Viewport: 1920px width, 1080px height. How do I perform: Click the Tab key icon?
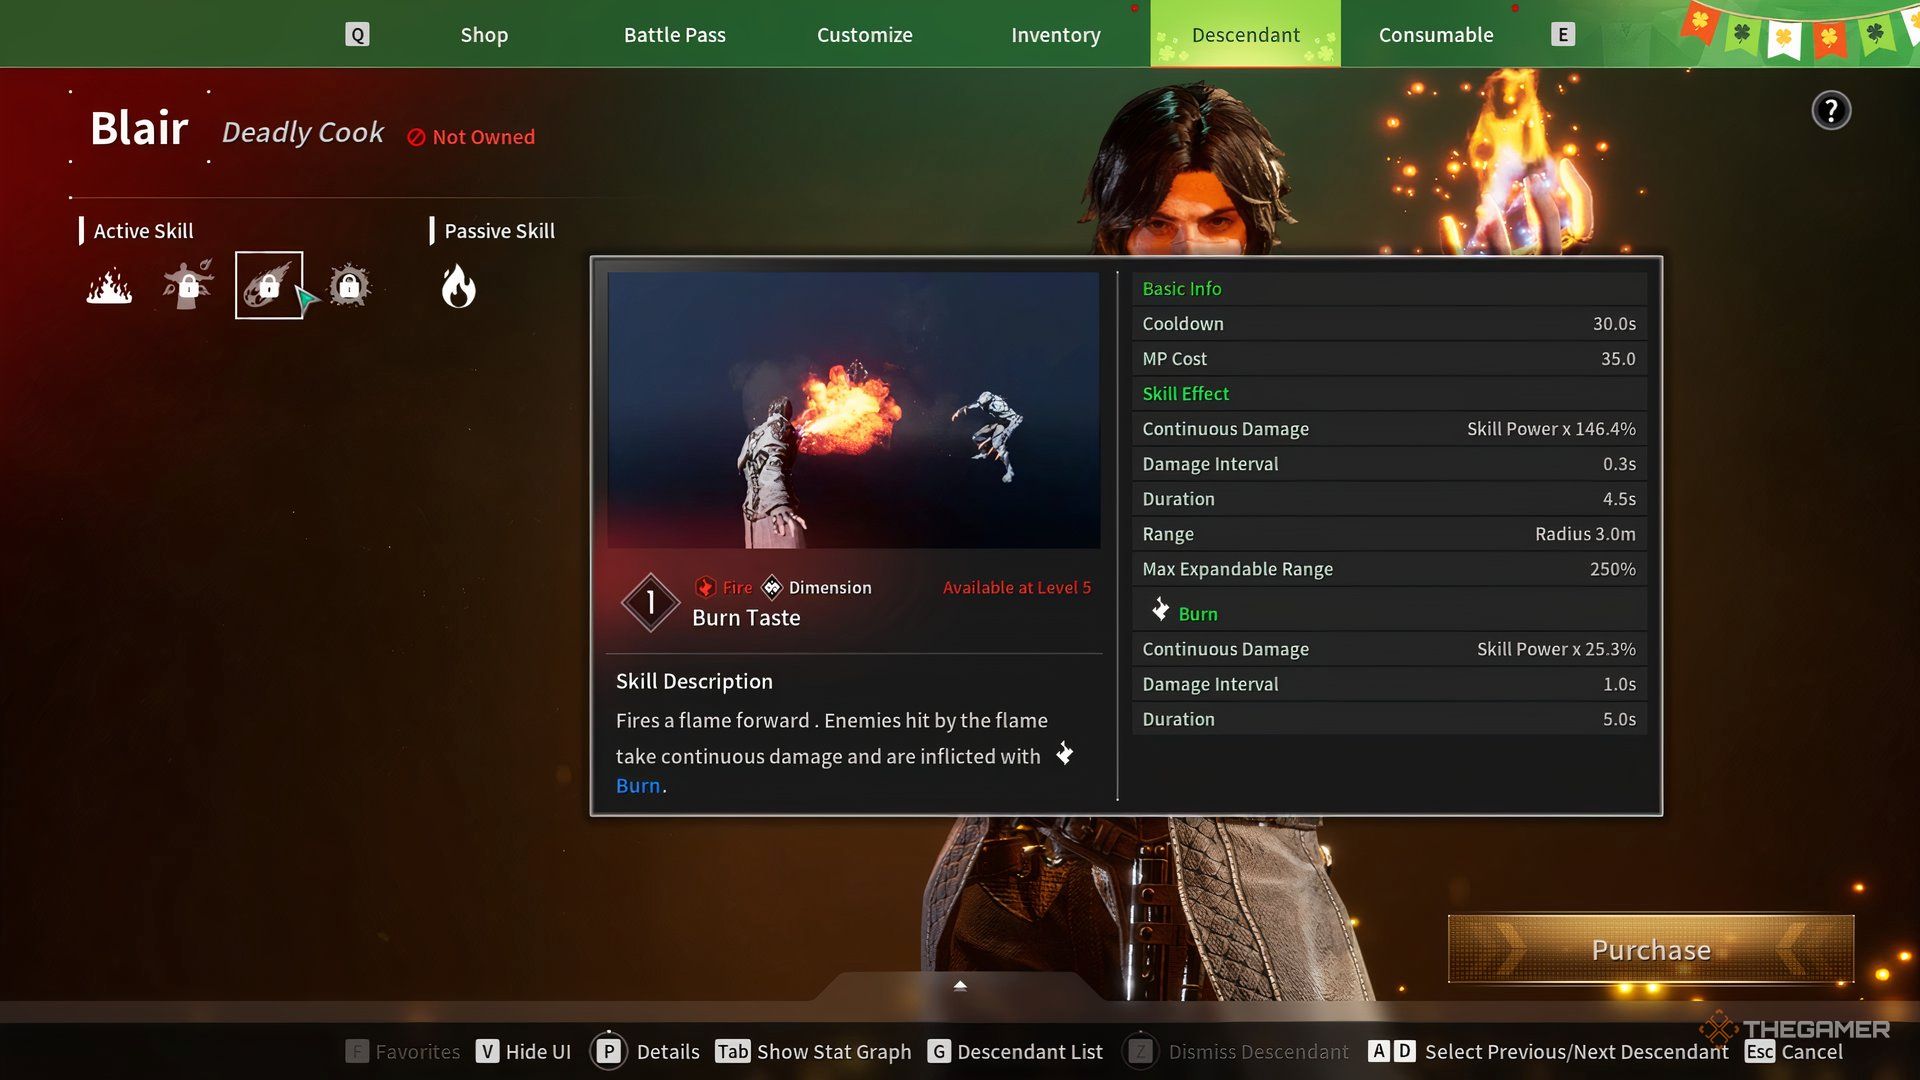[x=732, y=1051]
